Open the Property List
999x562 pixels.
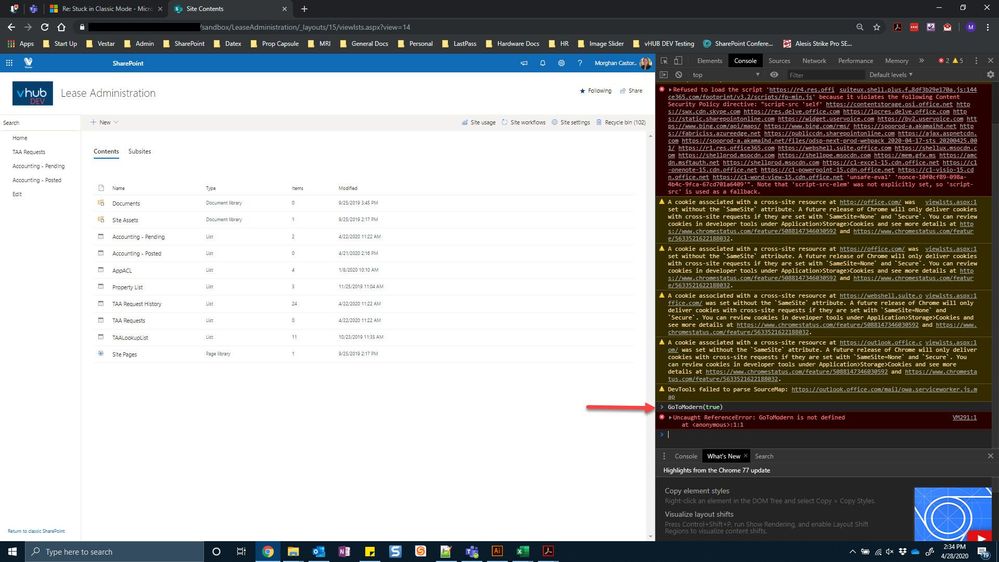[x=127, y=287]
